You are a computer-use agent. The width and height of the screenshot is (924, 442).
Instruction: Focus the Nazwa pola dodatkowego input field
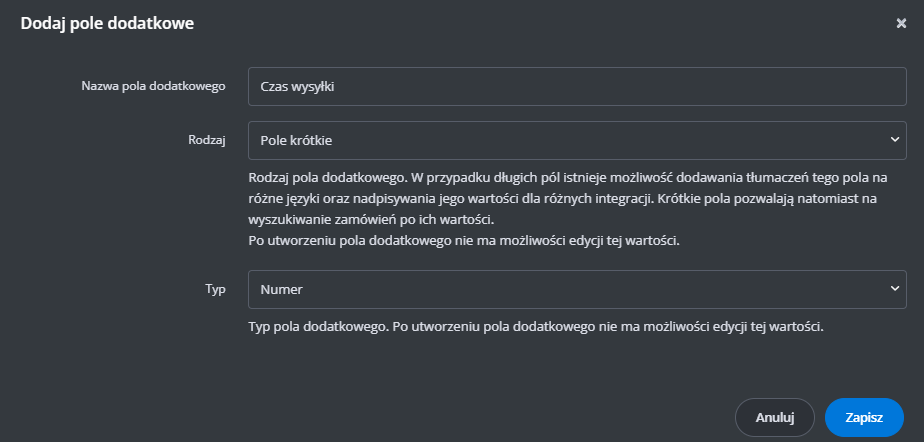(x=577, y=86)
